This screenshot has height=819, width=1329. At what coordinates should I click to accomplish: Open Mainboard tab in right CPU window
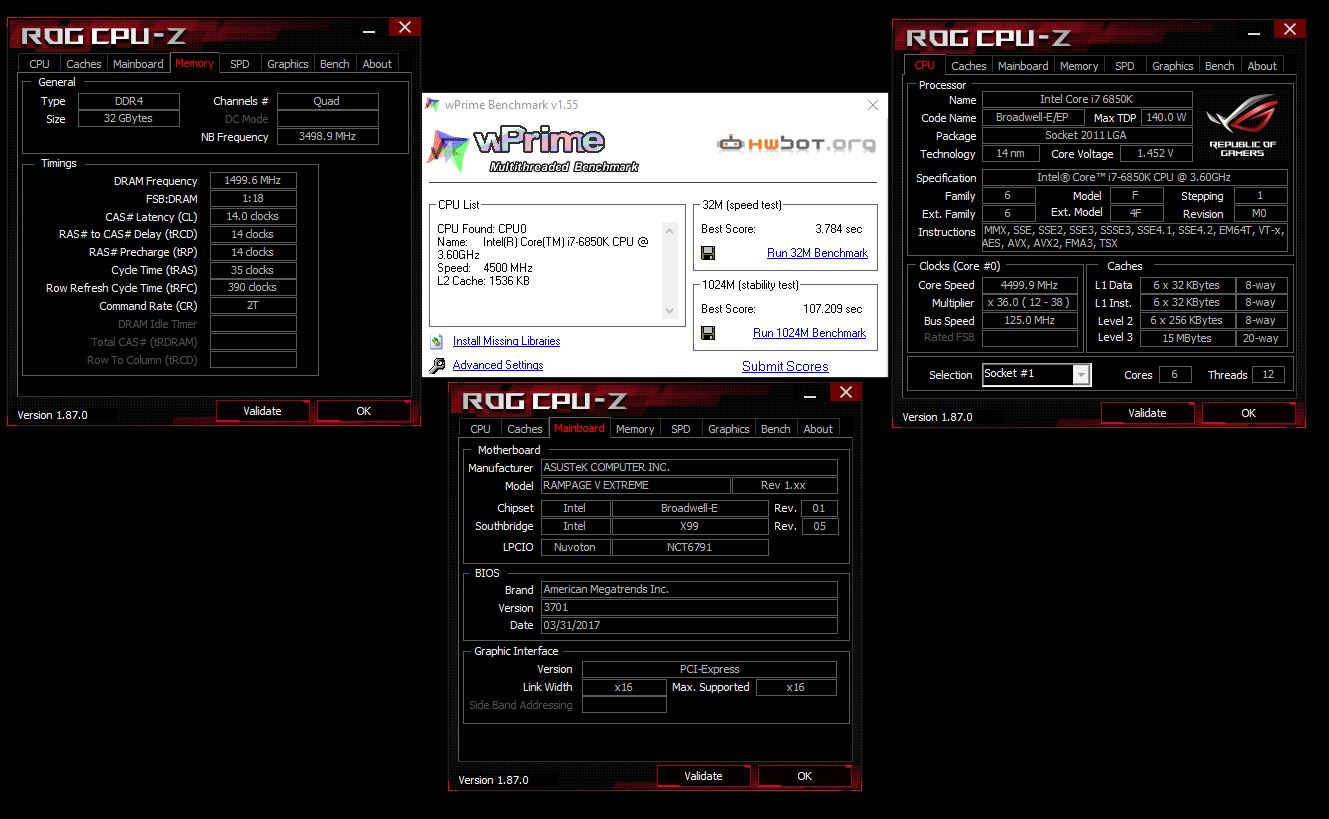[x=1024, y=66]
